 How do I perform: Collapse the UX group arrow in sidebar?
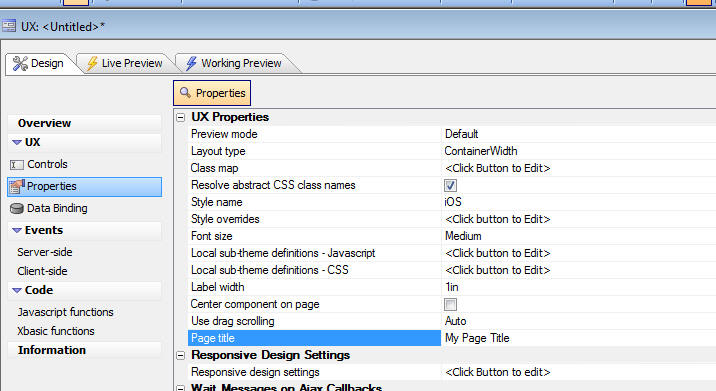click(17, 143)
